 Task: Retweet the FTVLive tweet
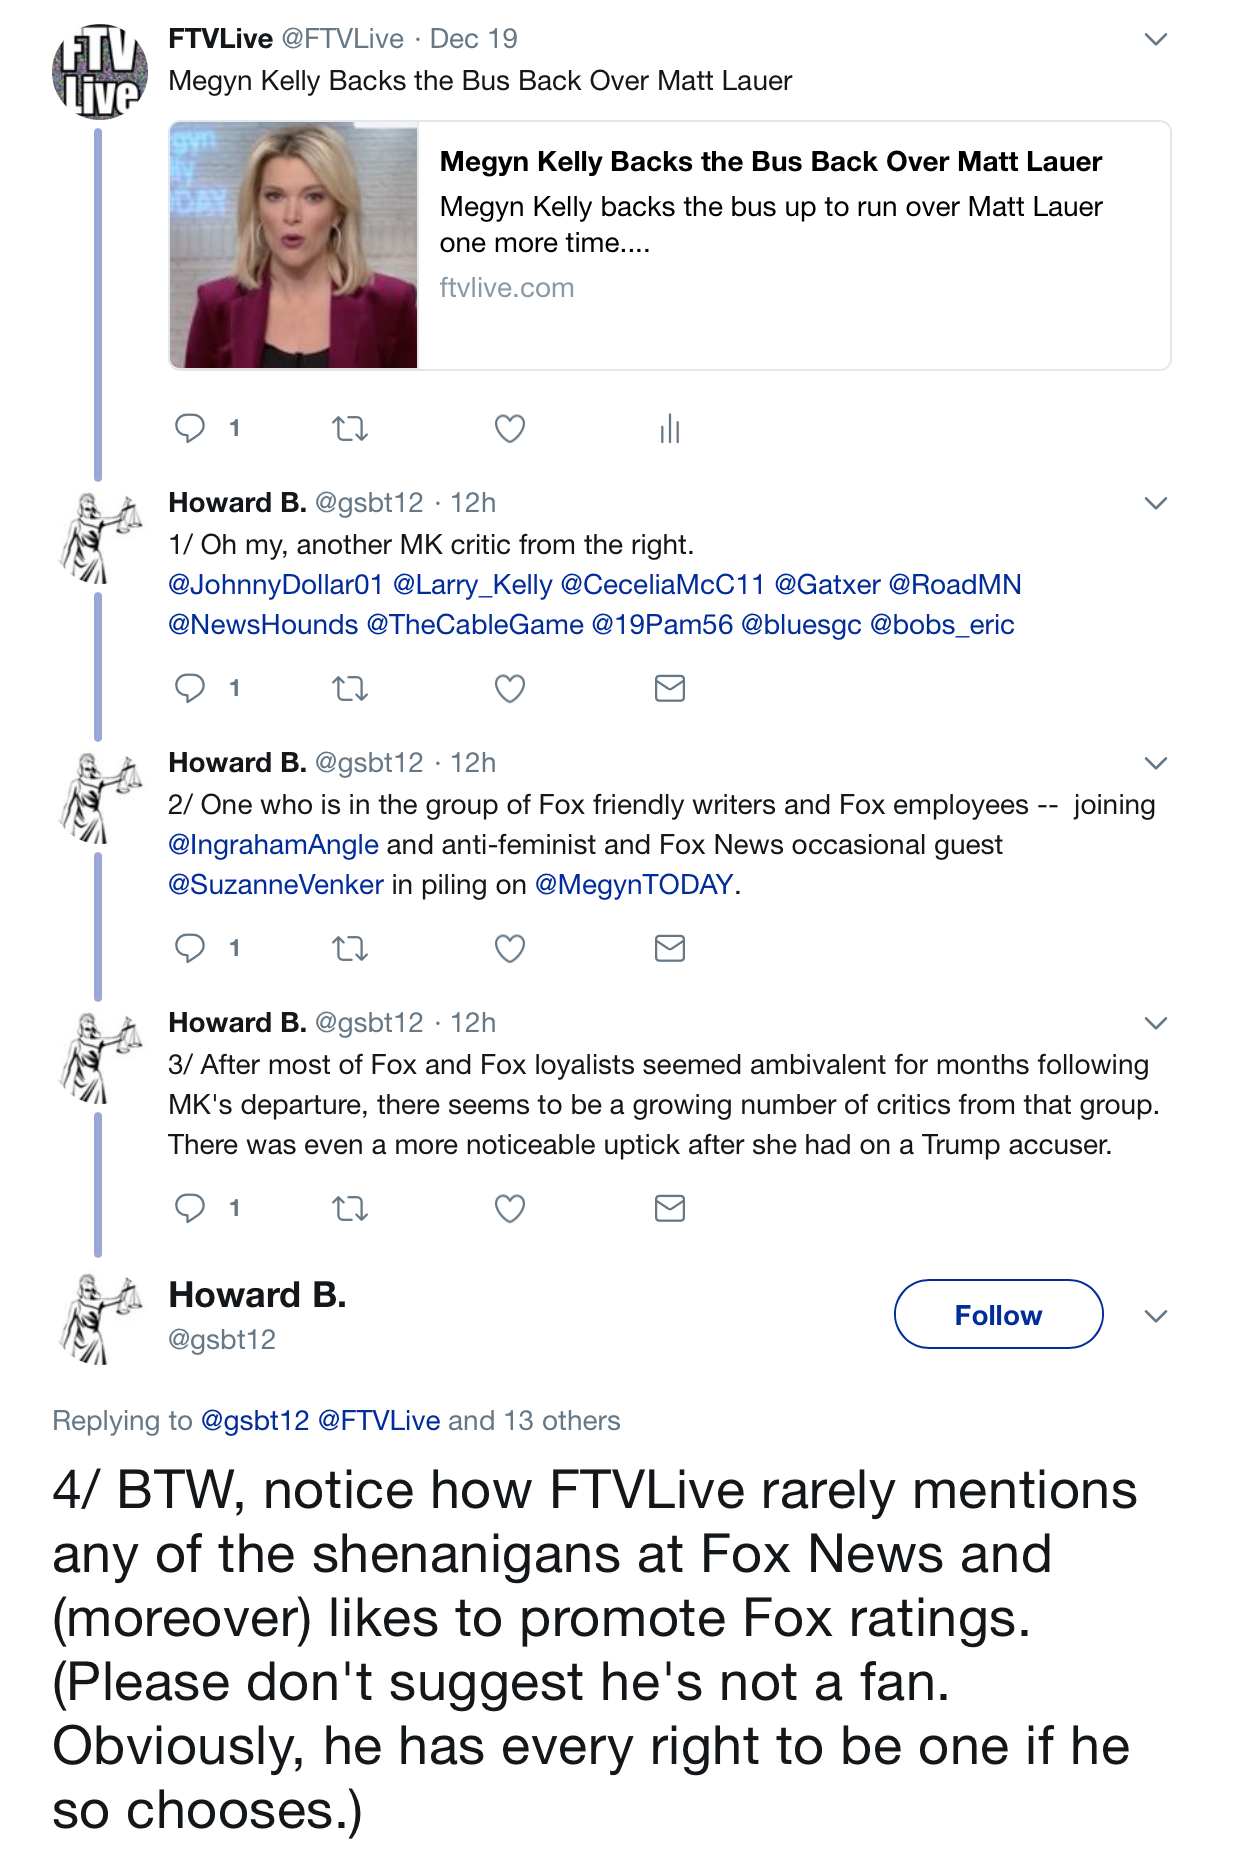click(350, 429)
